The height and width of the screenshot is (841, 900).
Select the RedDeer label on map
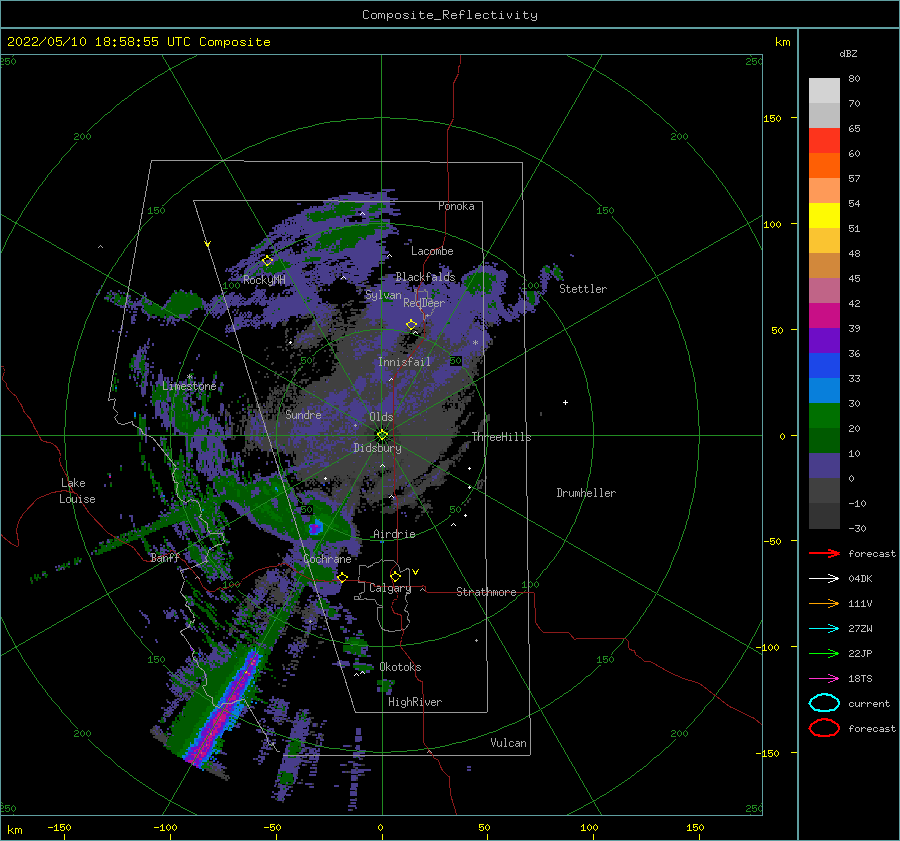pos(424,303)
